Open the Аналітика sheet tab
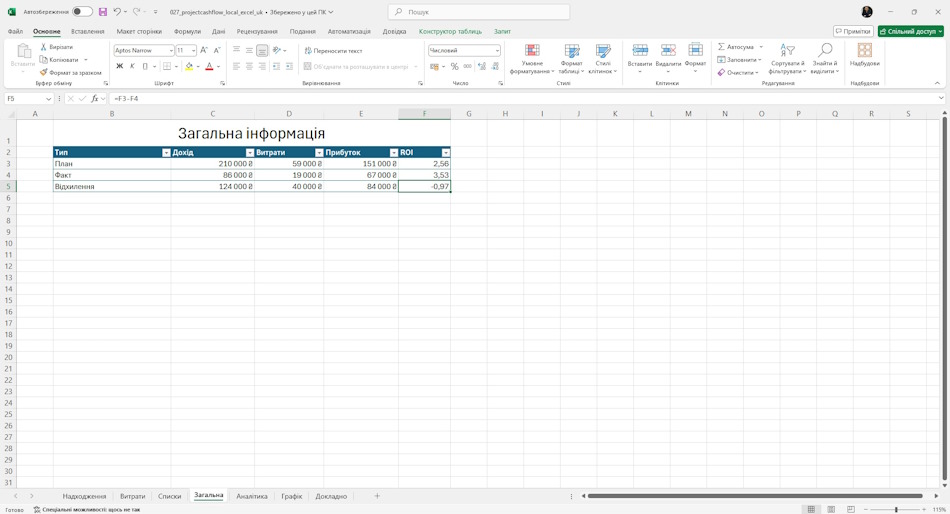 251,496
